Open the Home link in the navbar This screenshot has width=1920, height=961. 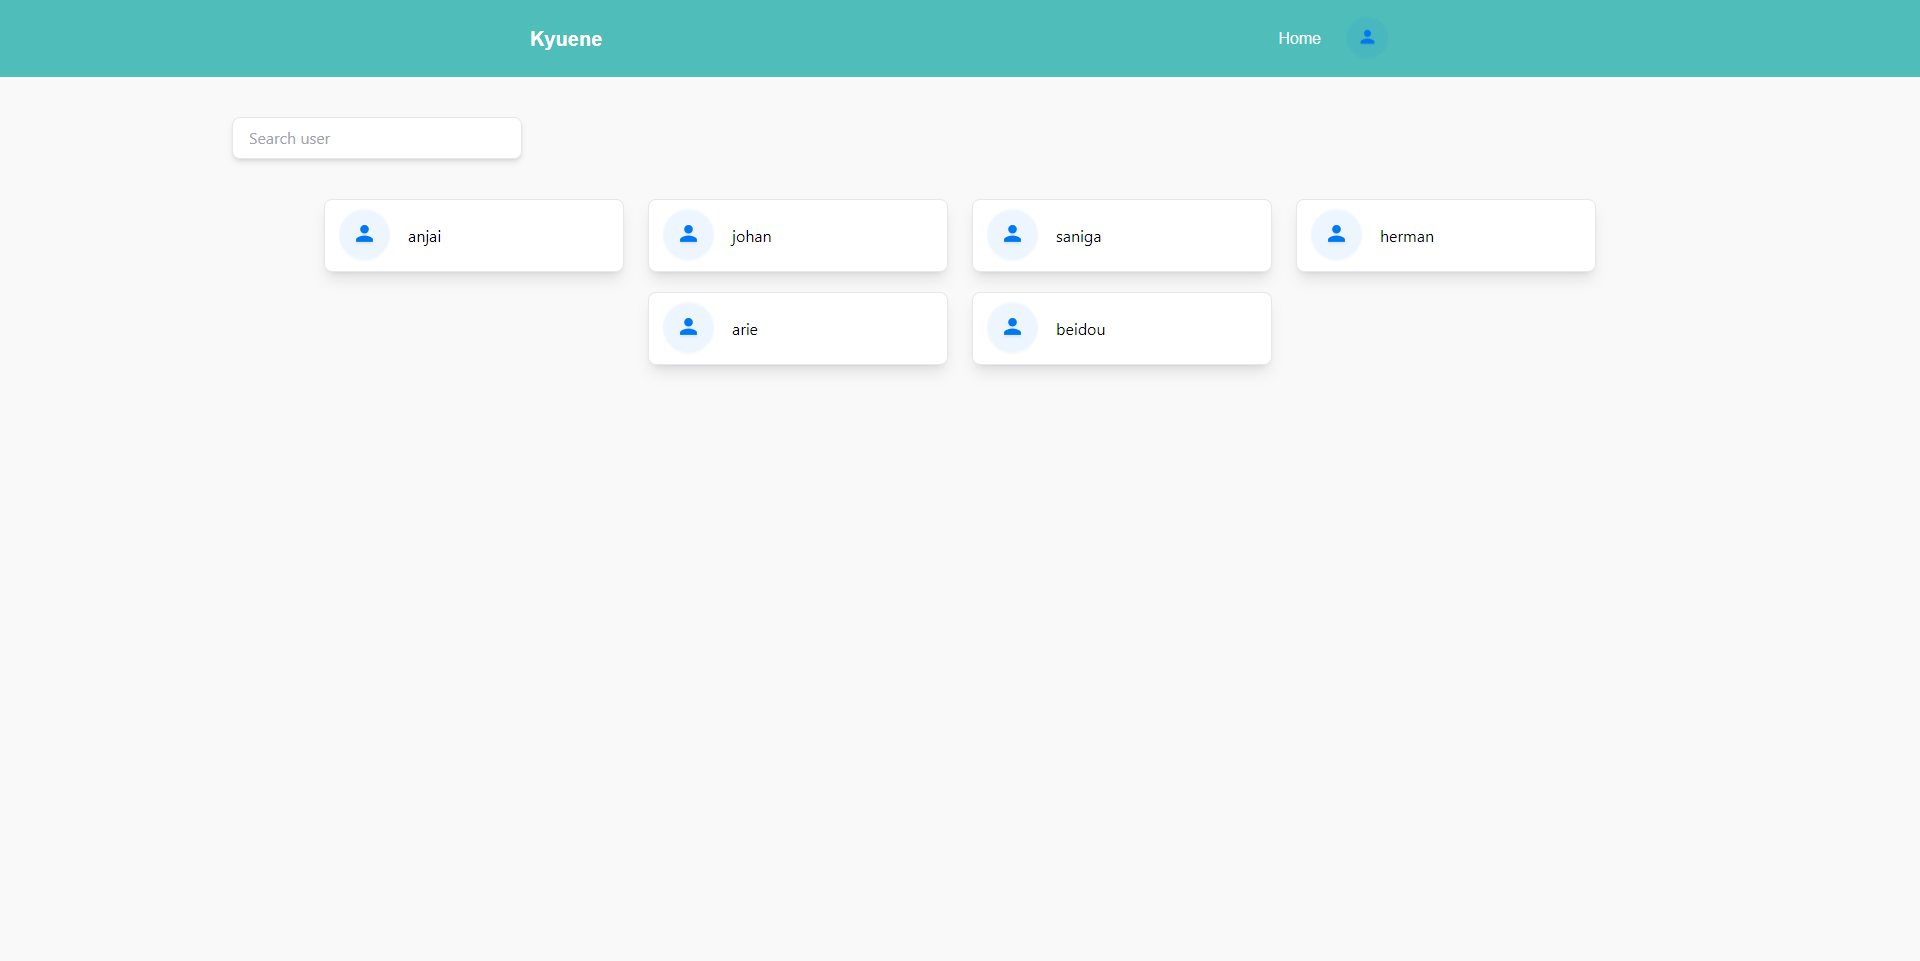(1299, 38)
